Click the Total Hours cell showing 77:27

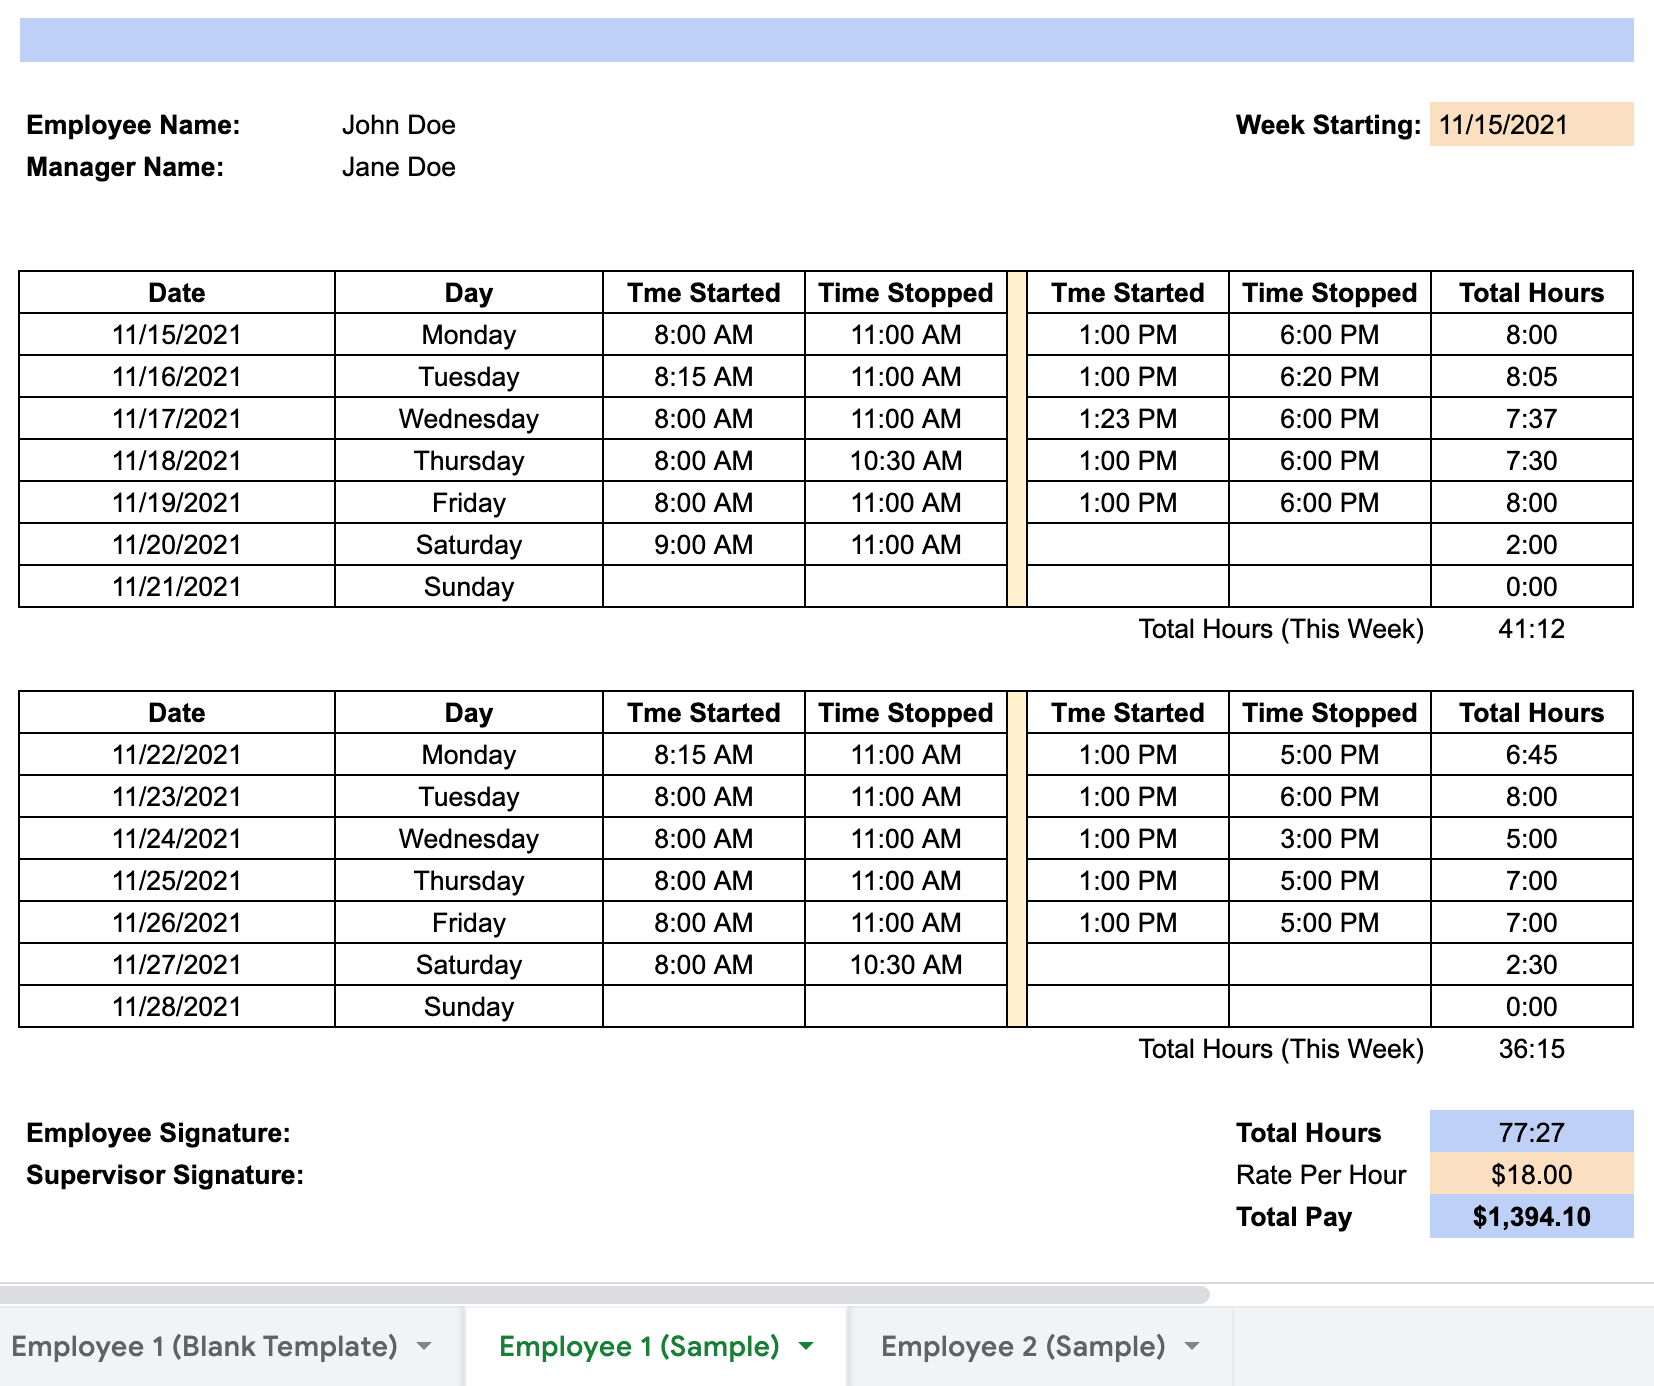click(x=1532, y=1132)
